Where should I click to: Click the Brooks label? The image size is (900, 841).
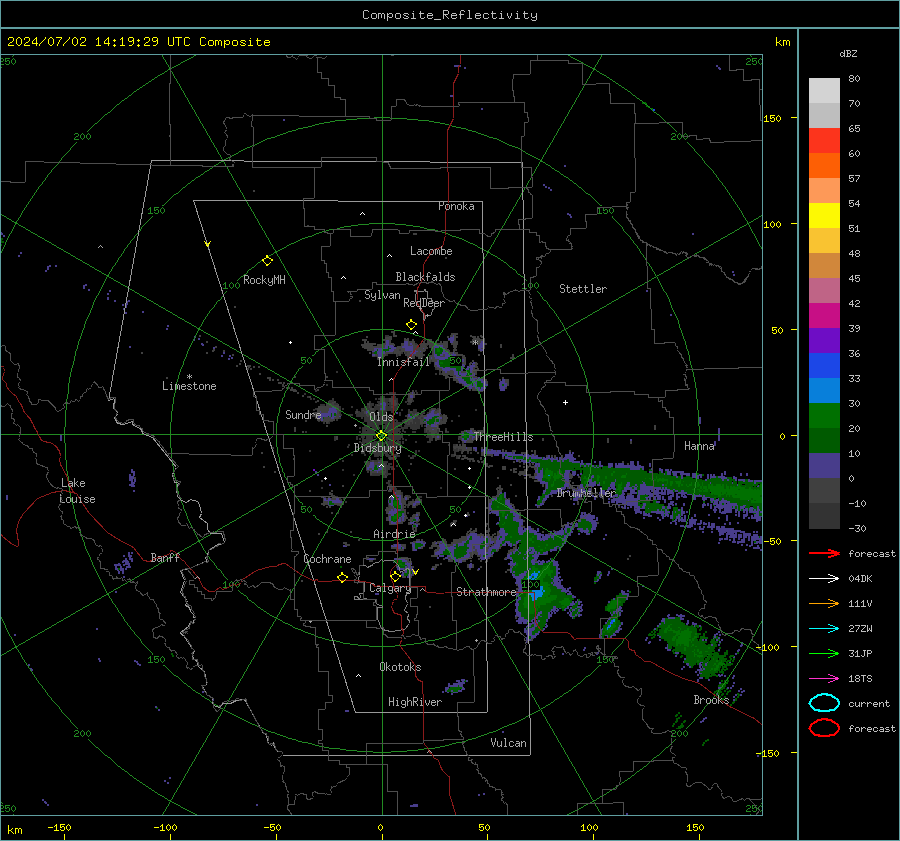[711, 700]
